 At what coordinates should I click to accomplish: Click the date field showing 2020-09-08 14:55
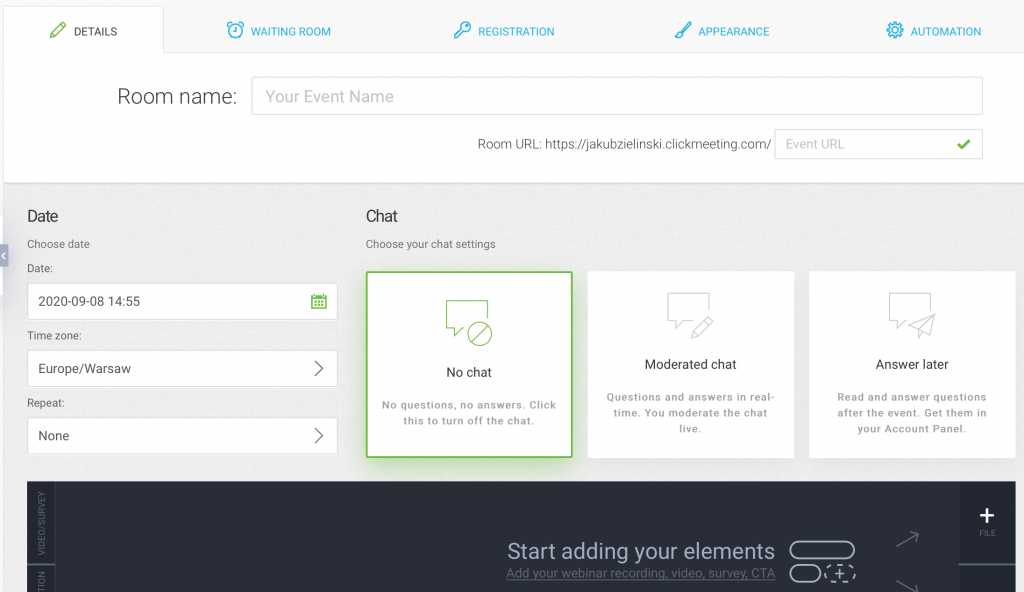coord(182,301)
